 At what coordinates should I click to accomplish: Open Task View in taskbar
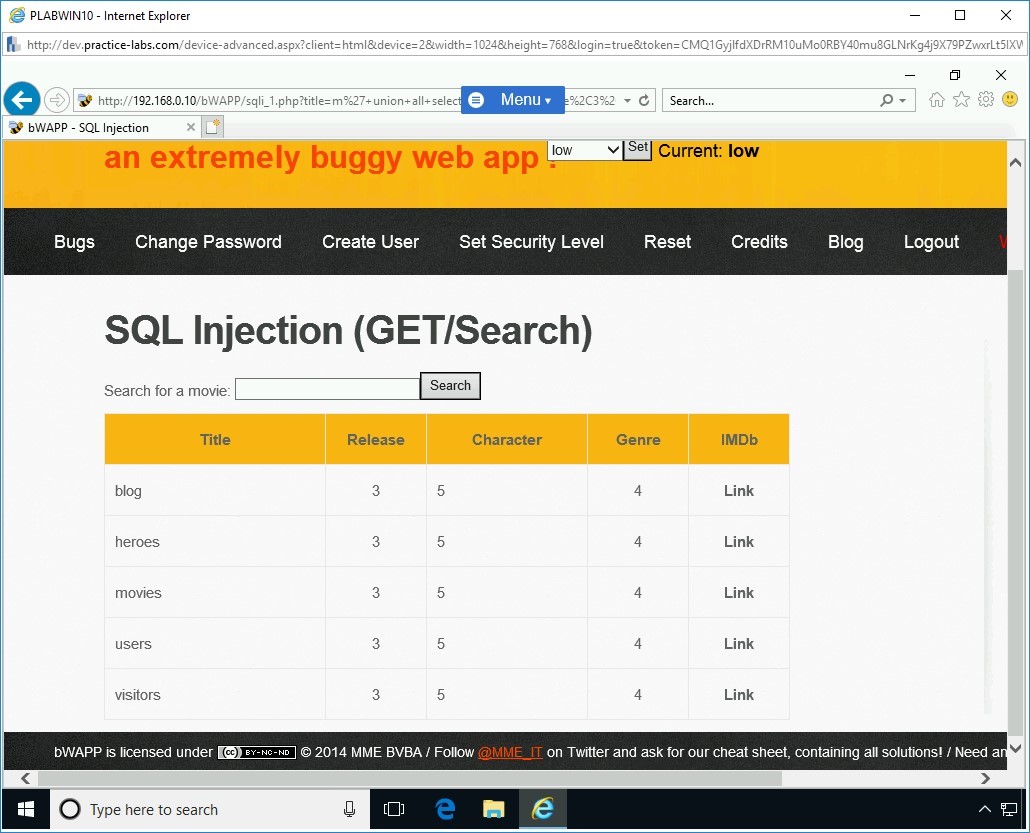pyautogui.click(x=394, y=809)
